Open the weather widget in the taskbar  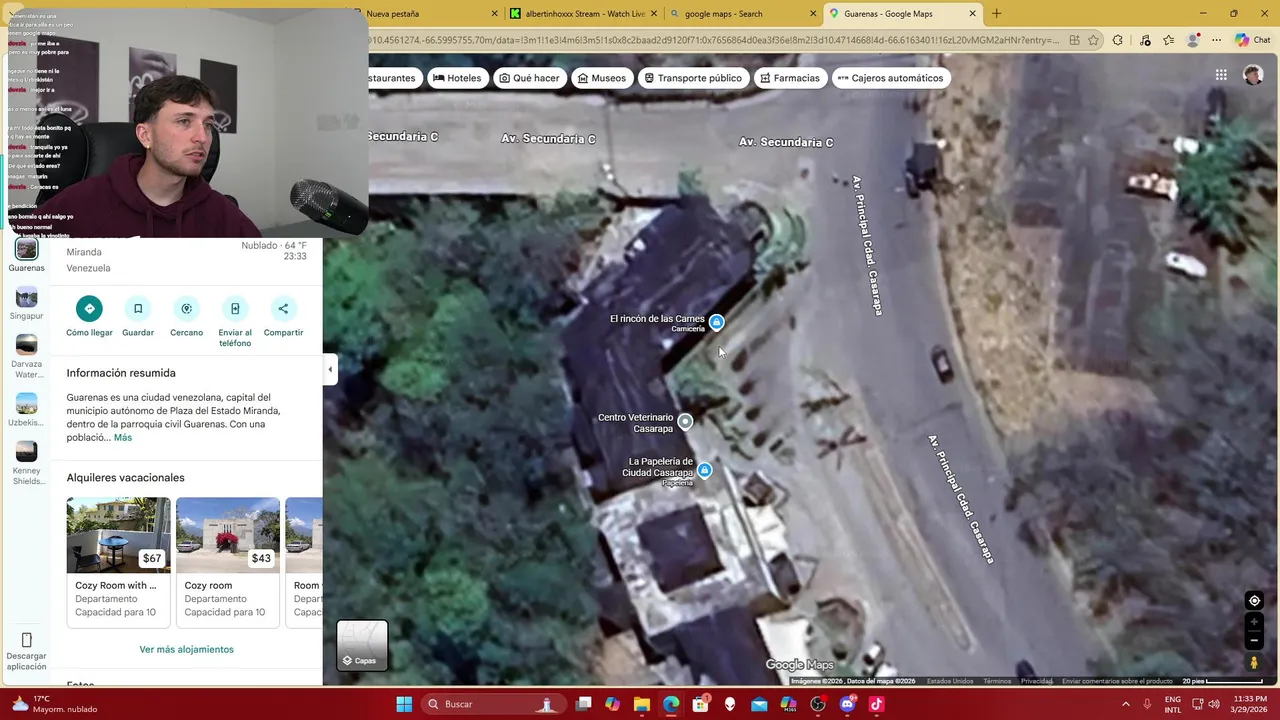pos(54,704)
